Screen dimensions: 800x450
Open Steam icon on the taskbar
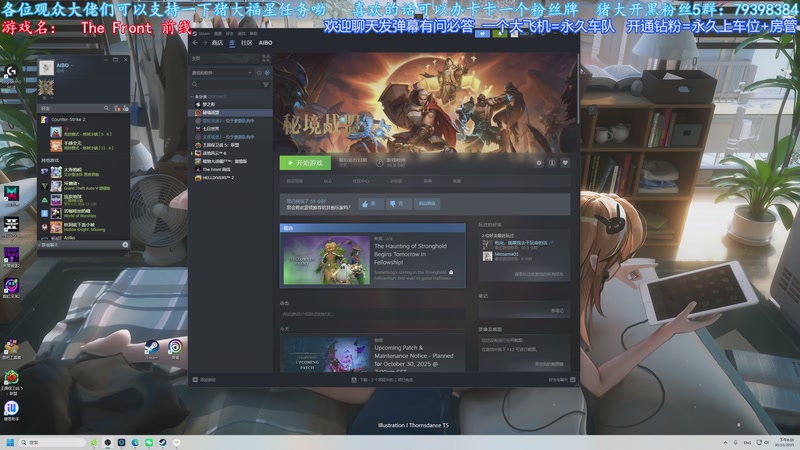click(163, 442)
